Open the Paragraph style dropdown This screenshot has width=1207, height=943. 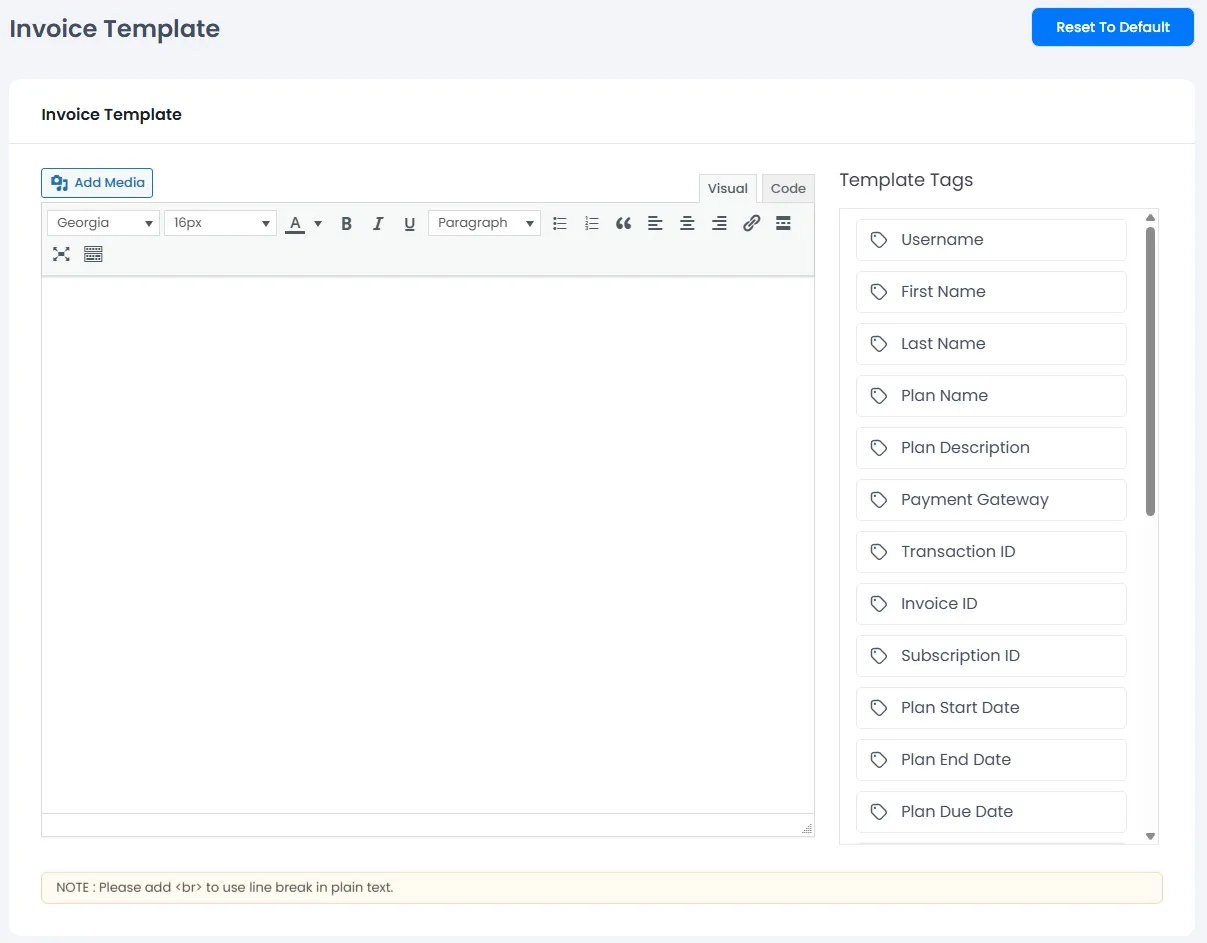coord(484,222)
